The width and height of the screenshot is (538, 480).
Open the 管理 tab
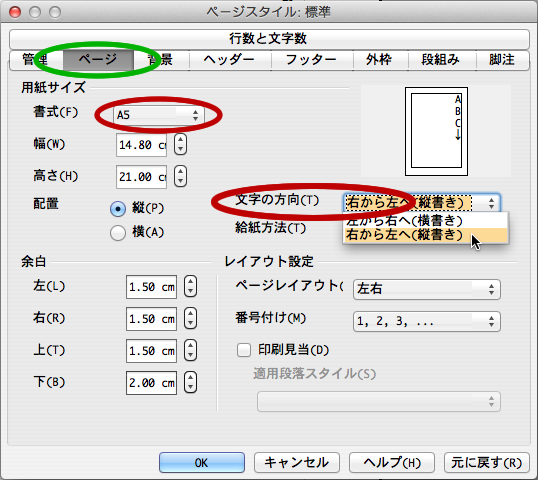[36, 60]
